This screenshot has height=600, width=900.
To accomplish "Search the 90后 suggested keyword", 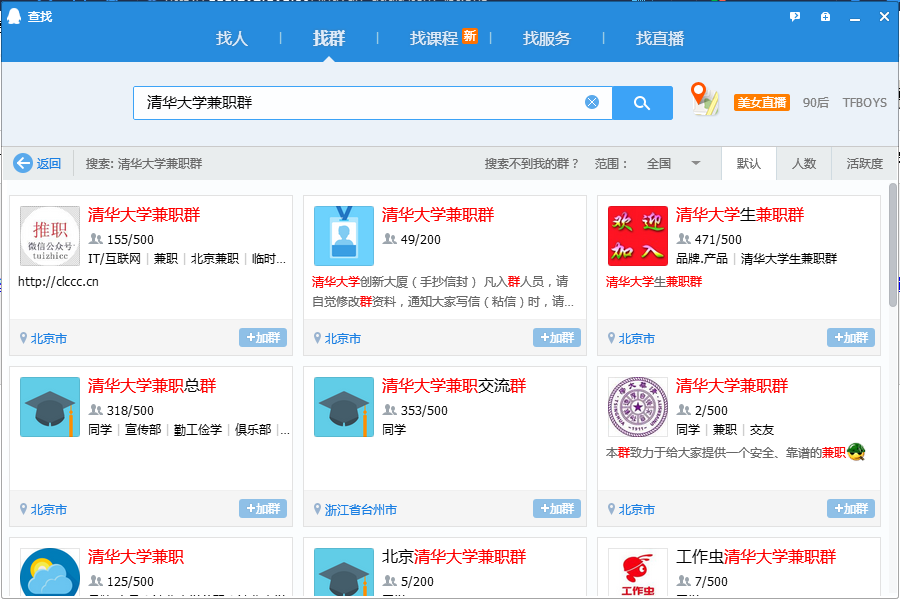I will [x=816, y=103].
